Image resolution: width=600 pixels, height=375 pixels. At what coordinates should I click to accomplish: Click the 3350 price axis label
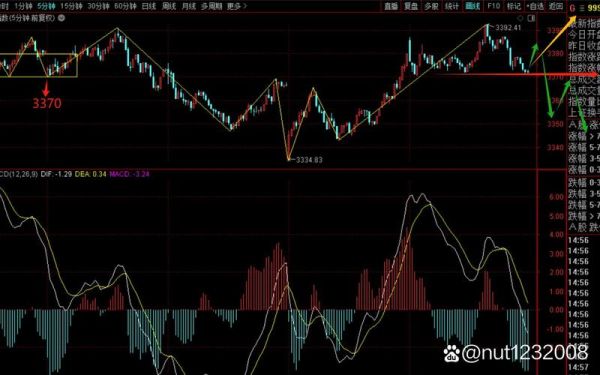555,124
